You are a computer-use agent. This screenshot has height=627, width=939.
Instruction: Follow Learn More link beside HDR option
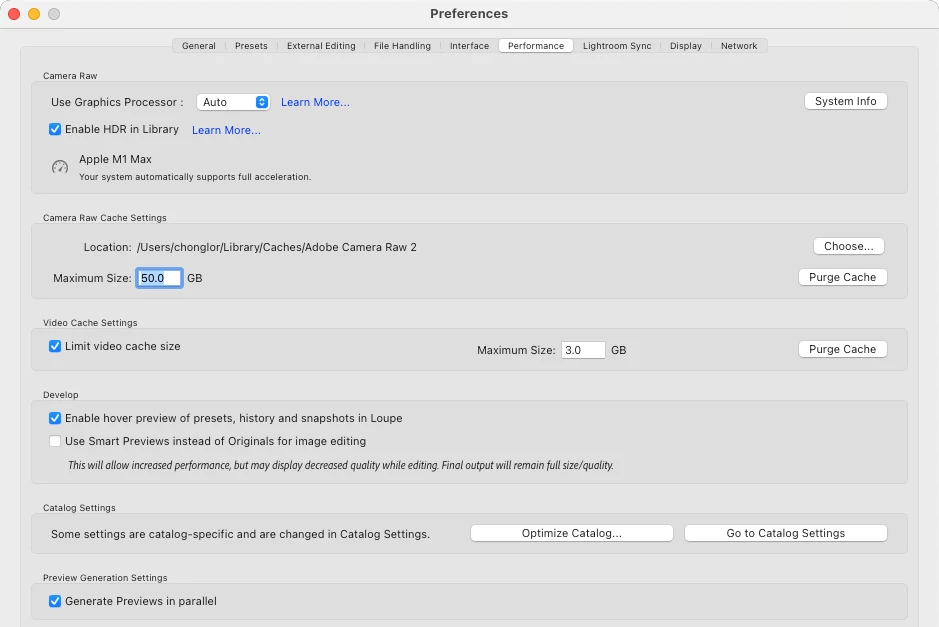point(226,130)
